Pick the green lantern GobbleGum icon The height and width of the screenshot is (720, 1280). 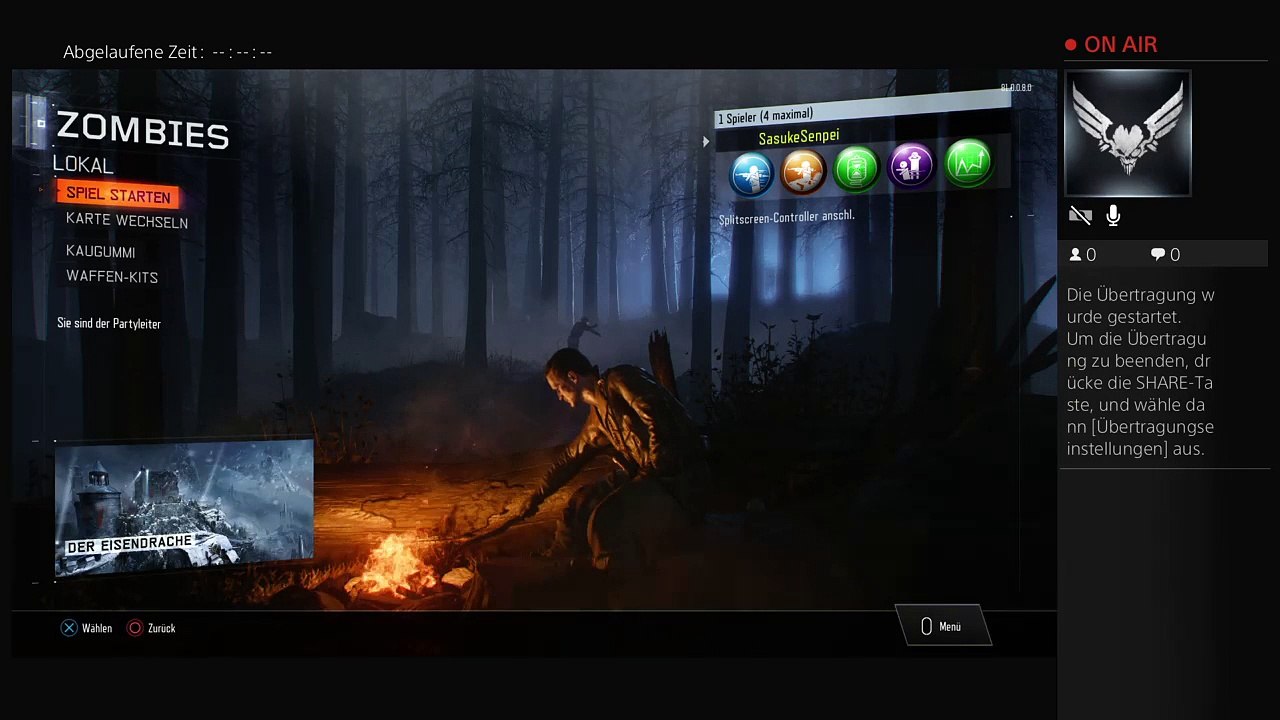(856, 168)
